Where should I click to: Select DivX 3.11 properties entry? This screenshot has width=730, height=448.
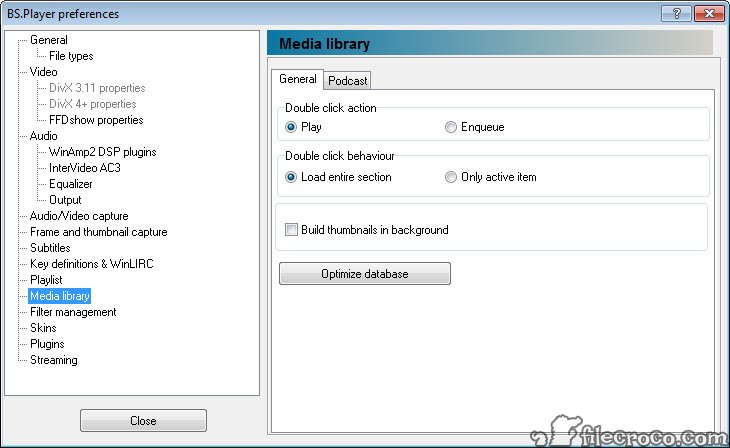(x=97, y=88)
